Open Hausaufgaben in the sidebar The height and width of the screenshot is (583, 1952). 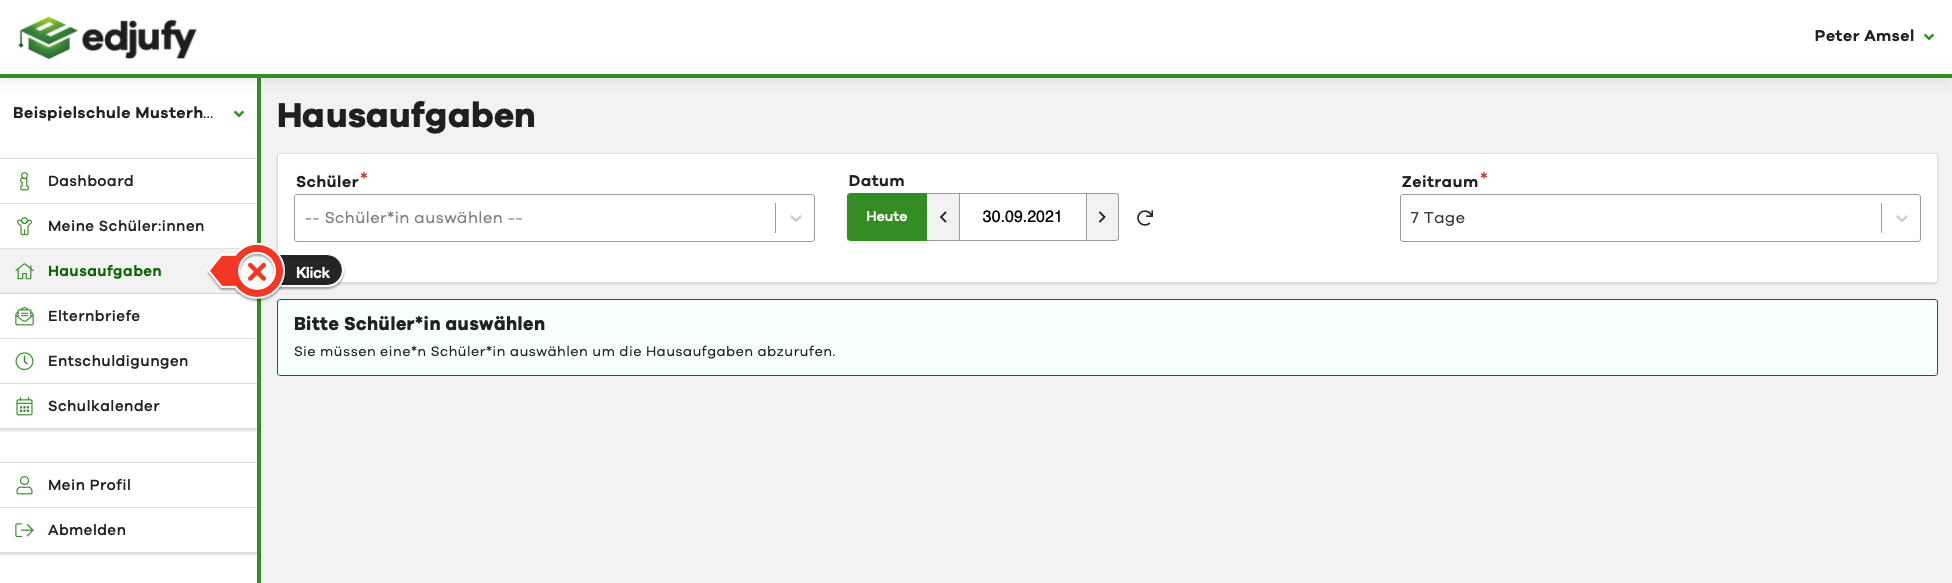coord(105,271)
